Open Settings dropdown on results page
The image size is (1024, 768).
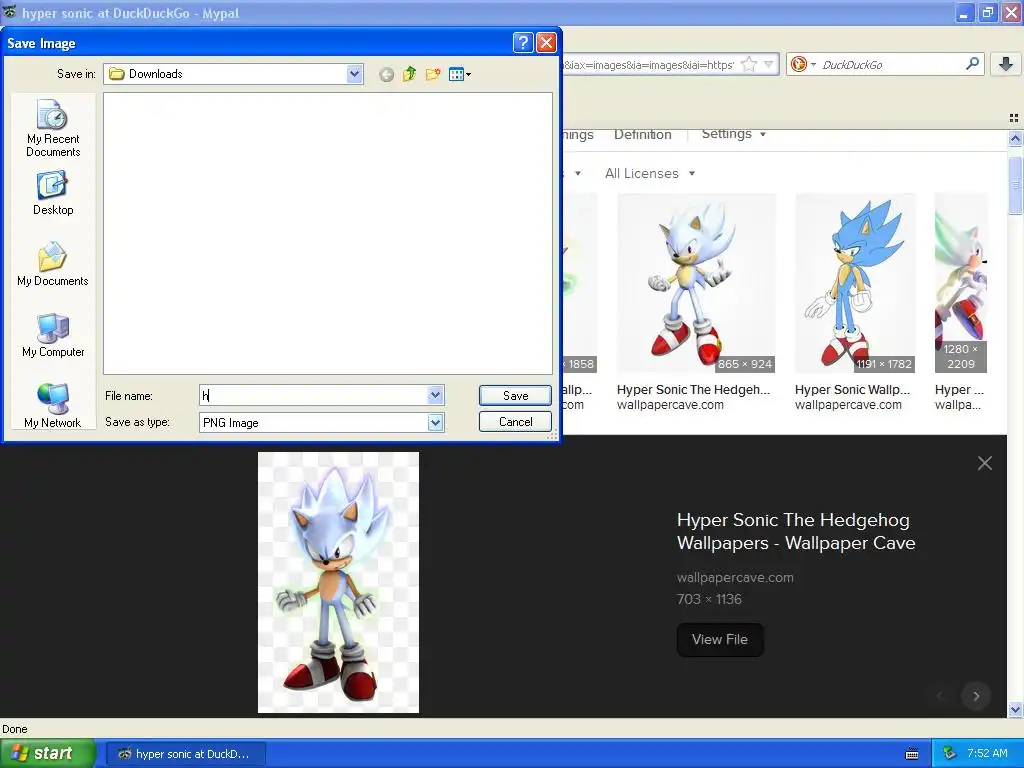733,134
